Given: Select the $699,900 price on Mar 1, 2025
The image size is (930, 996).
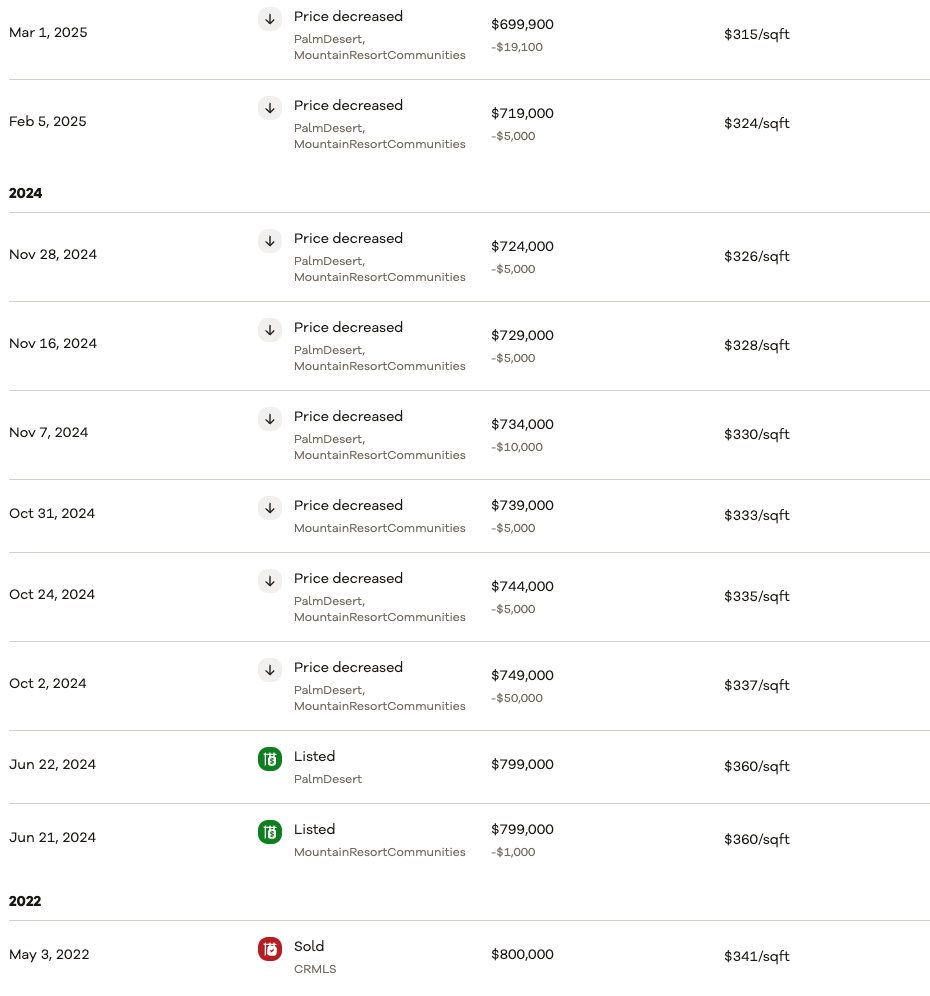Looking at the screenshot, I should pyautogui.click(x=522, y=25).
